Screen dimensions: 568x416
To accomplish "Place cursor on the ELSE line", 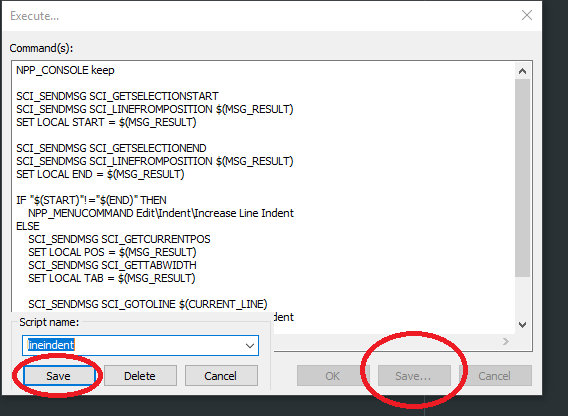I will coord(28,226).
